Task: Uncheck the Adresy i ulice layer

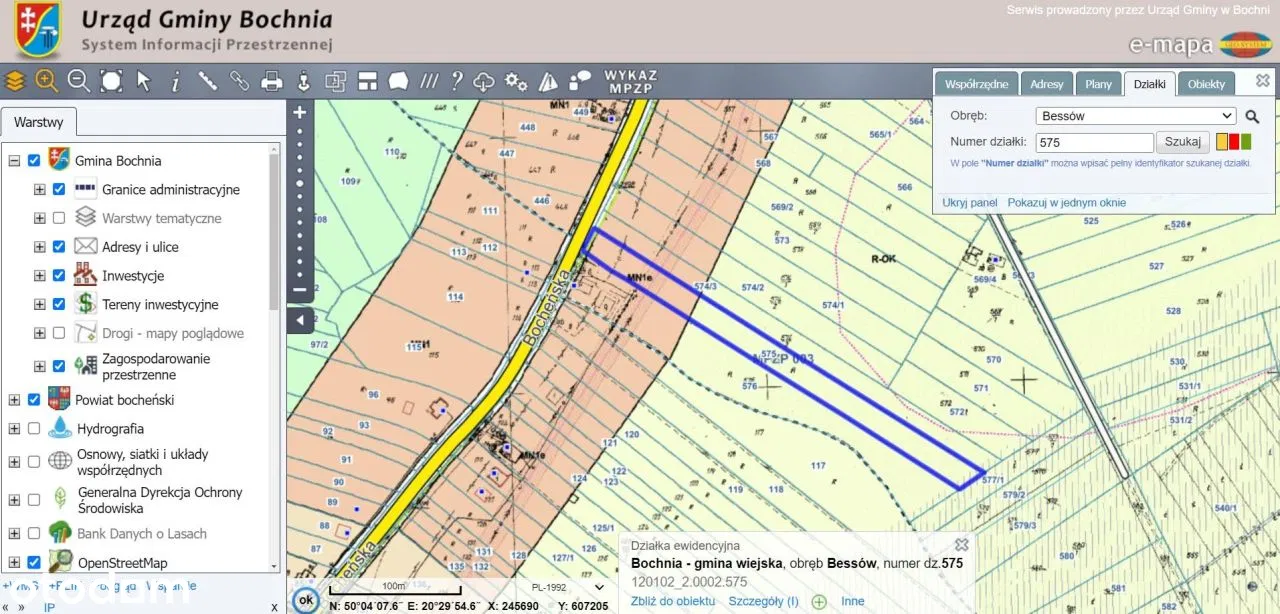Action: click(59, 247)
